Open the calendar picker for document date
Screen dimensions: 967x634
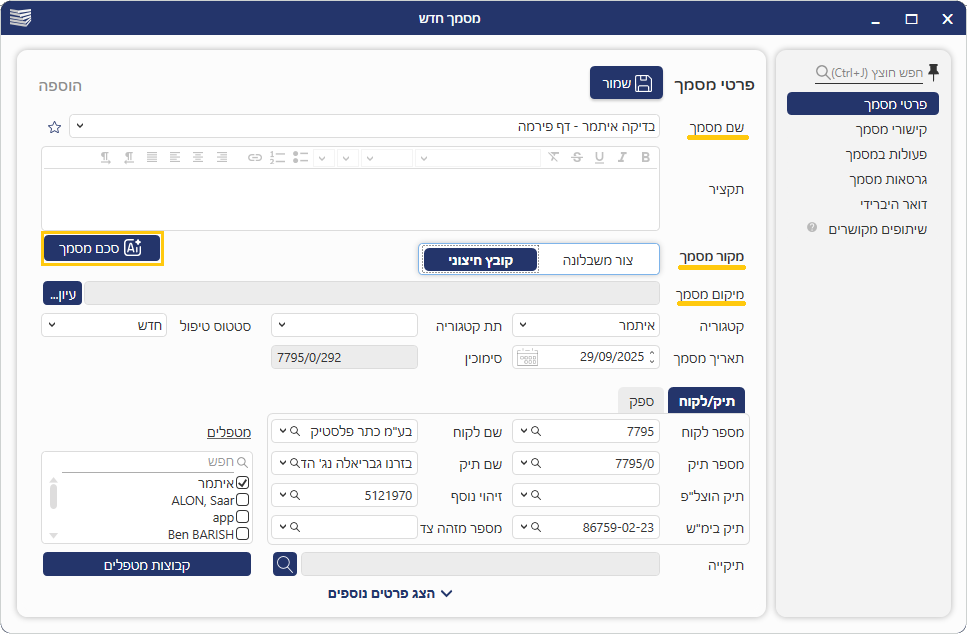[527, 357]
